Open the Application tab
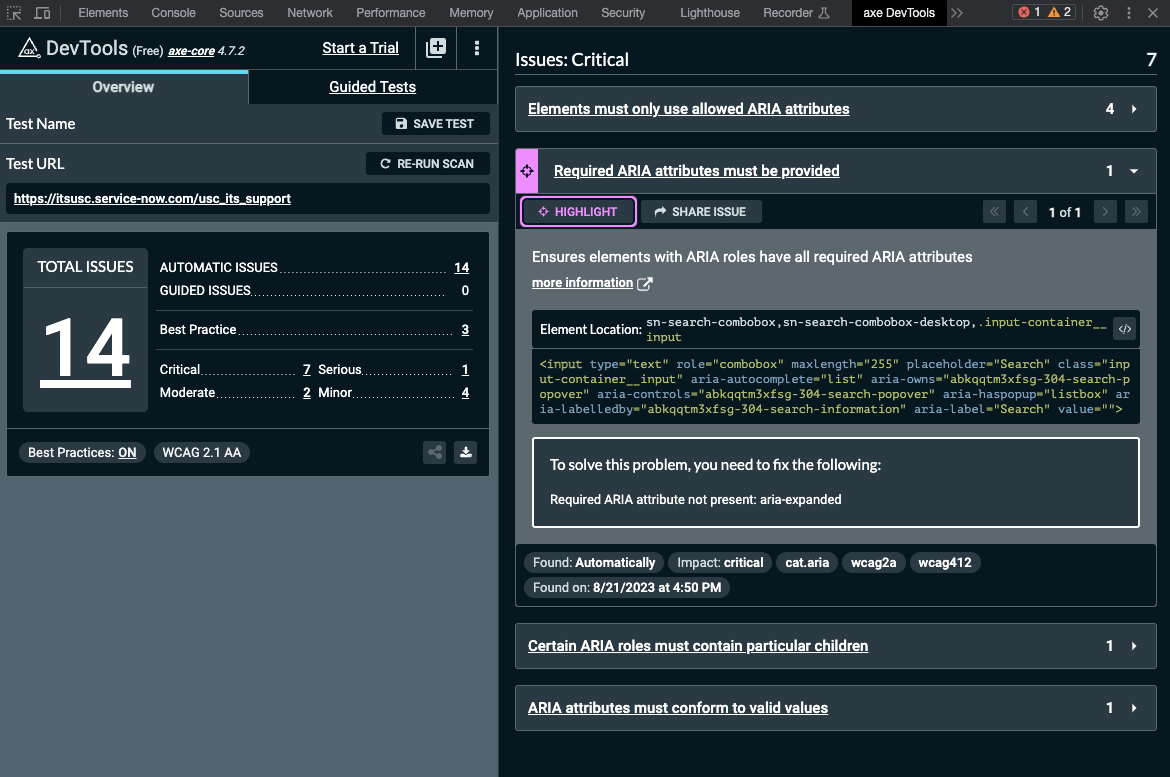The image size is (1170, 777). pos(547,13)
